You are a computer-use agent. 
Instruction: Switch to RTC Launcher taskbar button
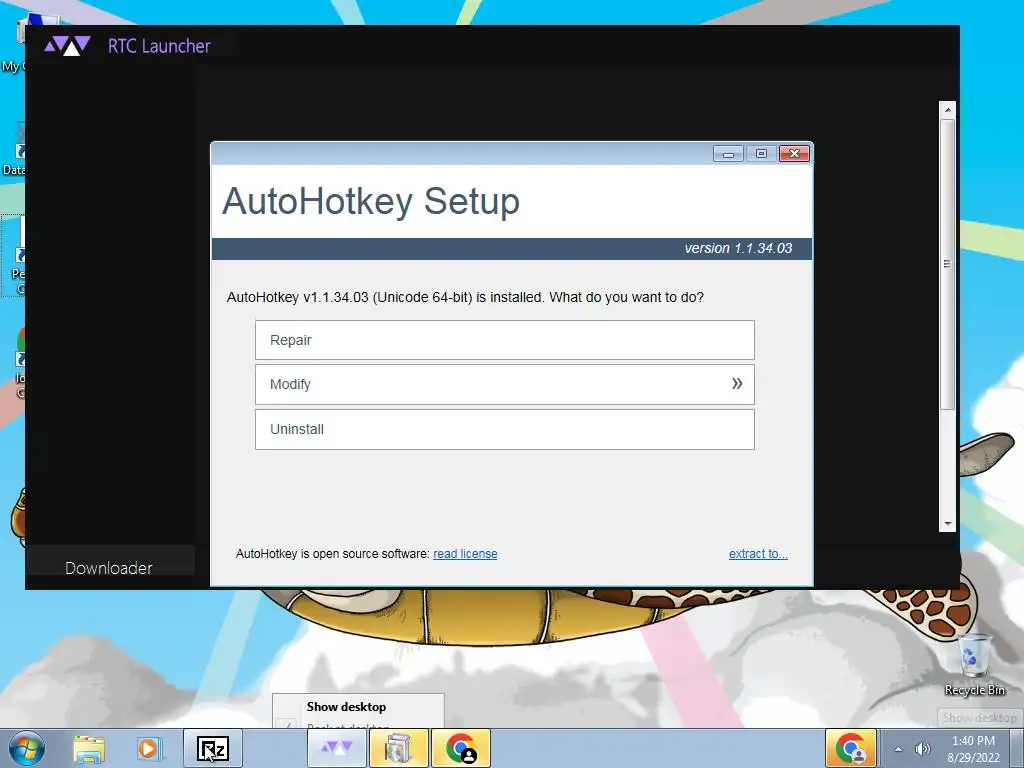point(337,748)
